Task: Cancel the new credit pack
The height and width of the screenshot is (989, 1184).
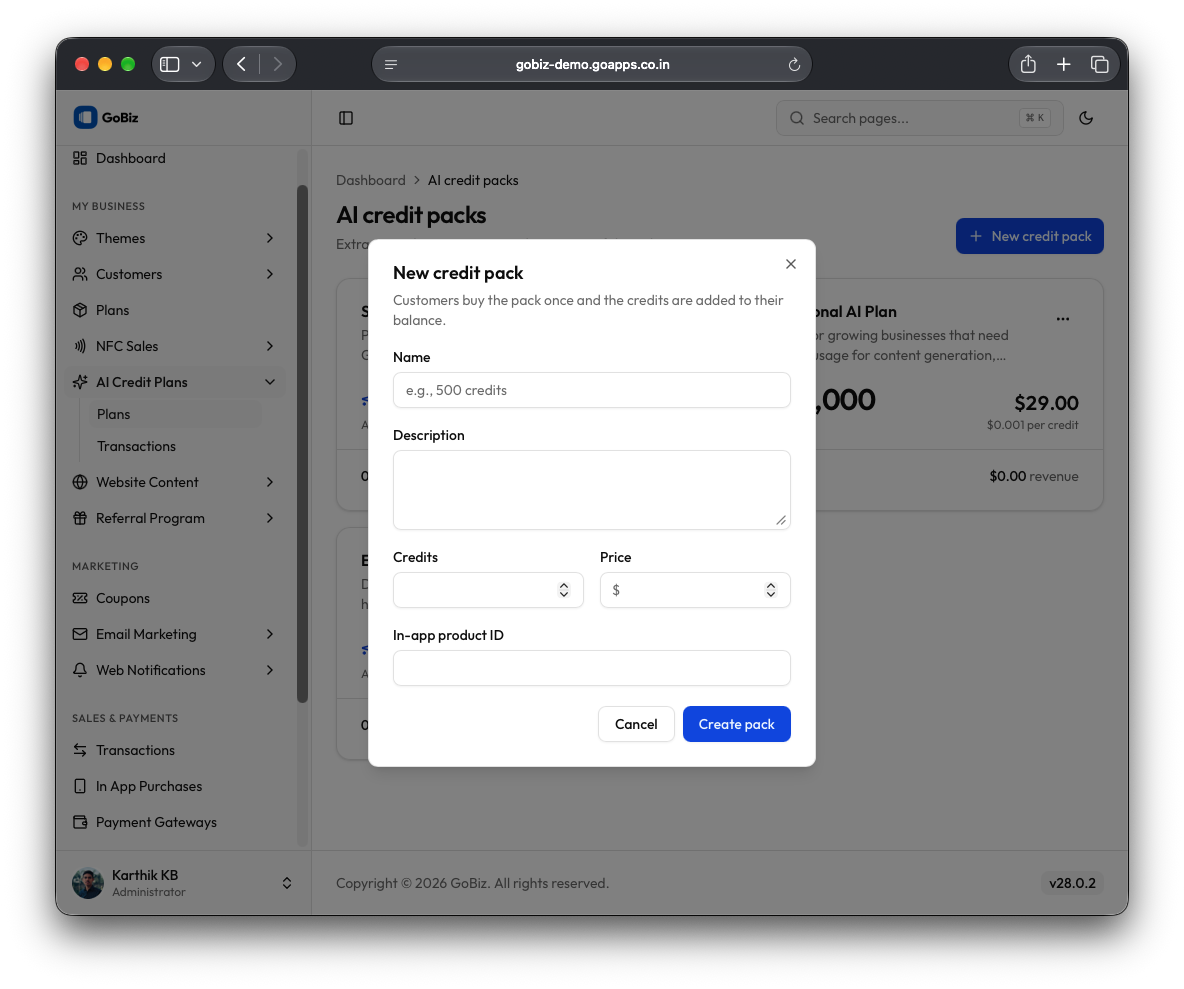Action: coord(636,723)
